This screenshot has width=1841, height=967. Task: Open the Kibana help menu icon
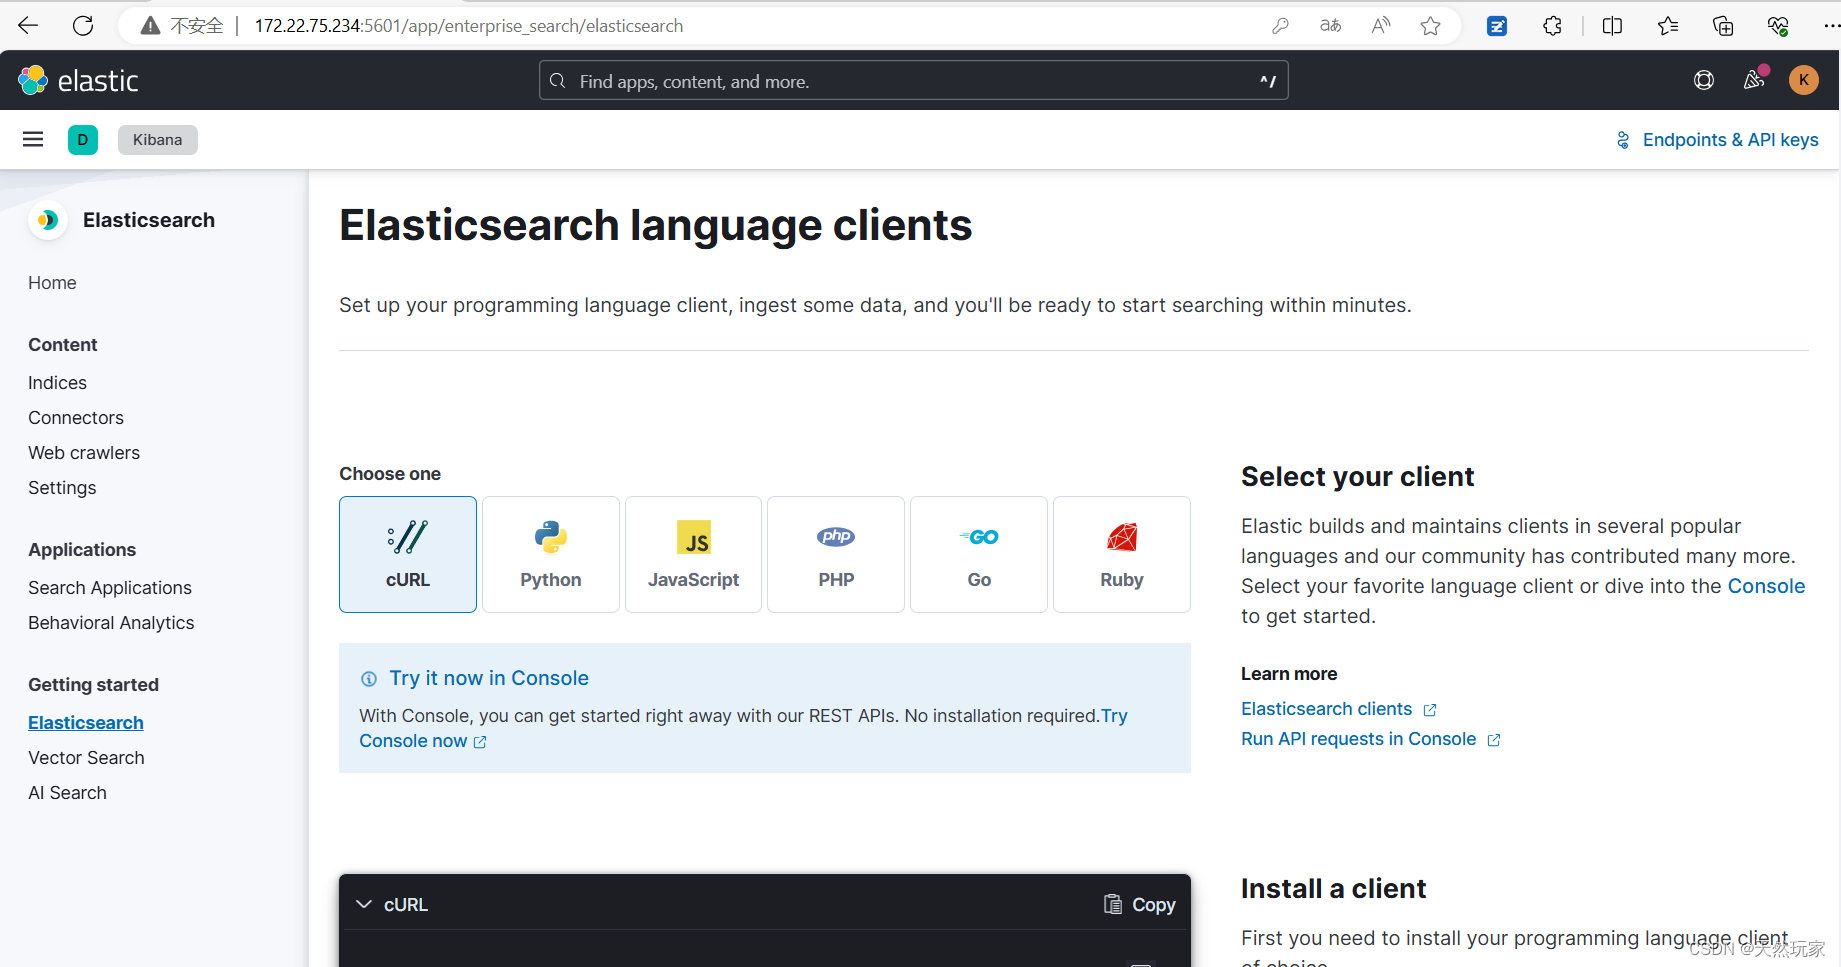pyautogui.click(x=1704, y=80)
